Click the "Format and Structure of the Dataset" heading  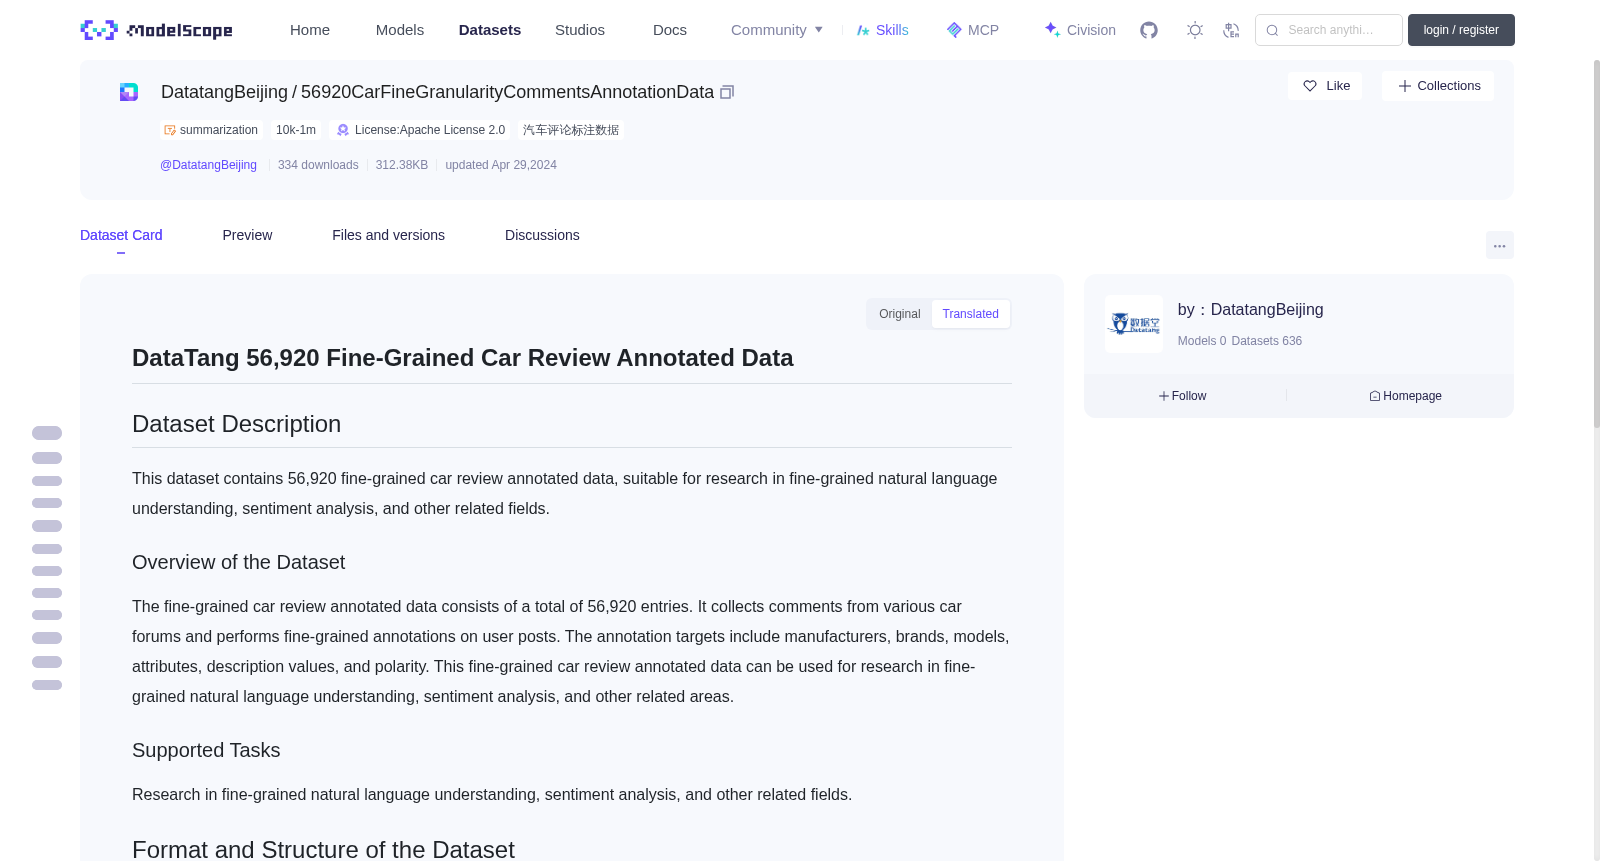(323, 850)
